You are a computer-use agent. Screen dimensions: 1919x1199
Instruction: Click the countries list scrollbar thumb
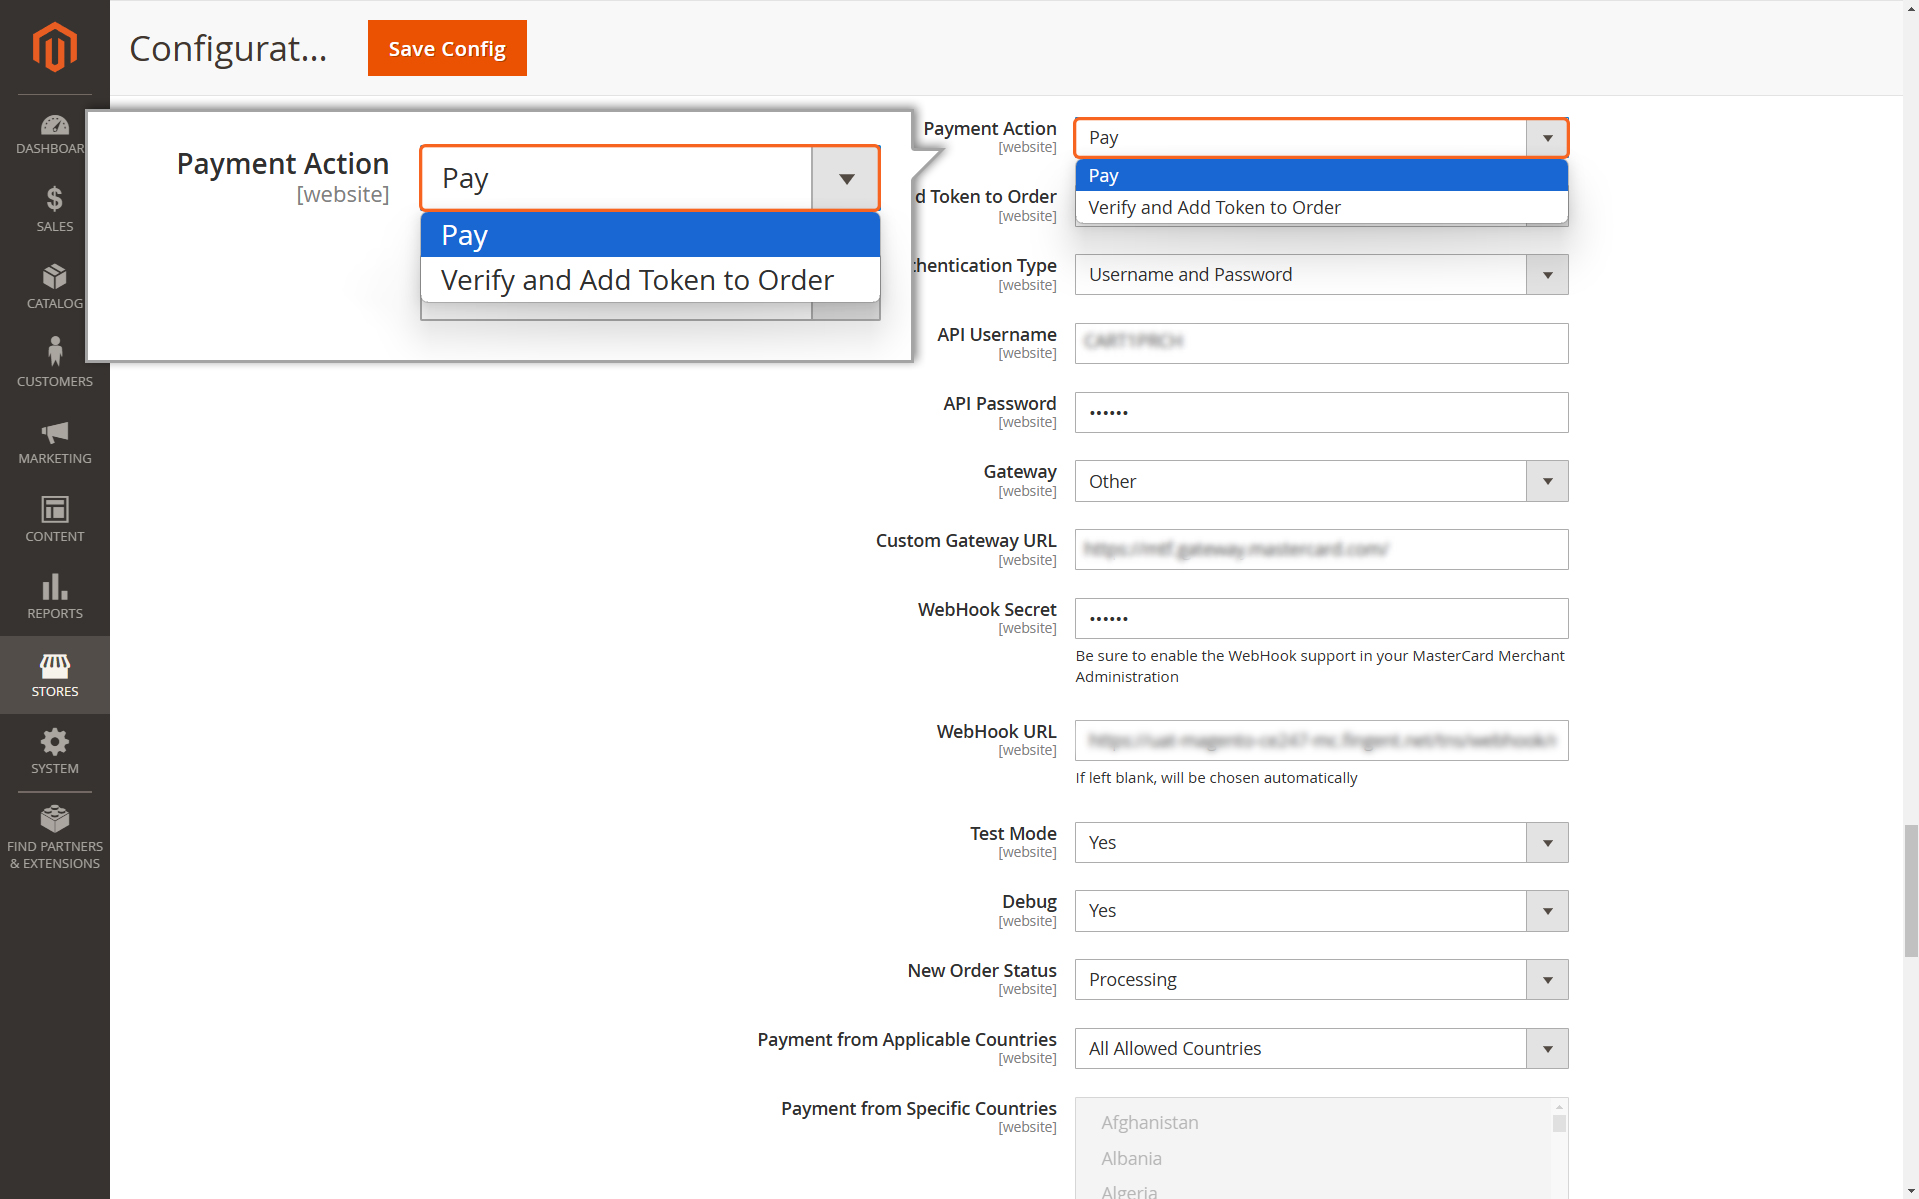pyautogui.click(x=1559, y=1123)
